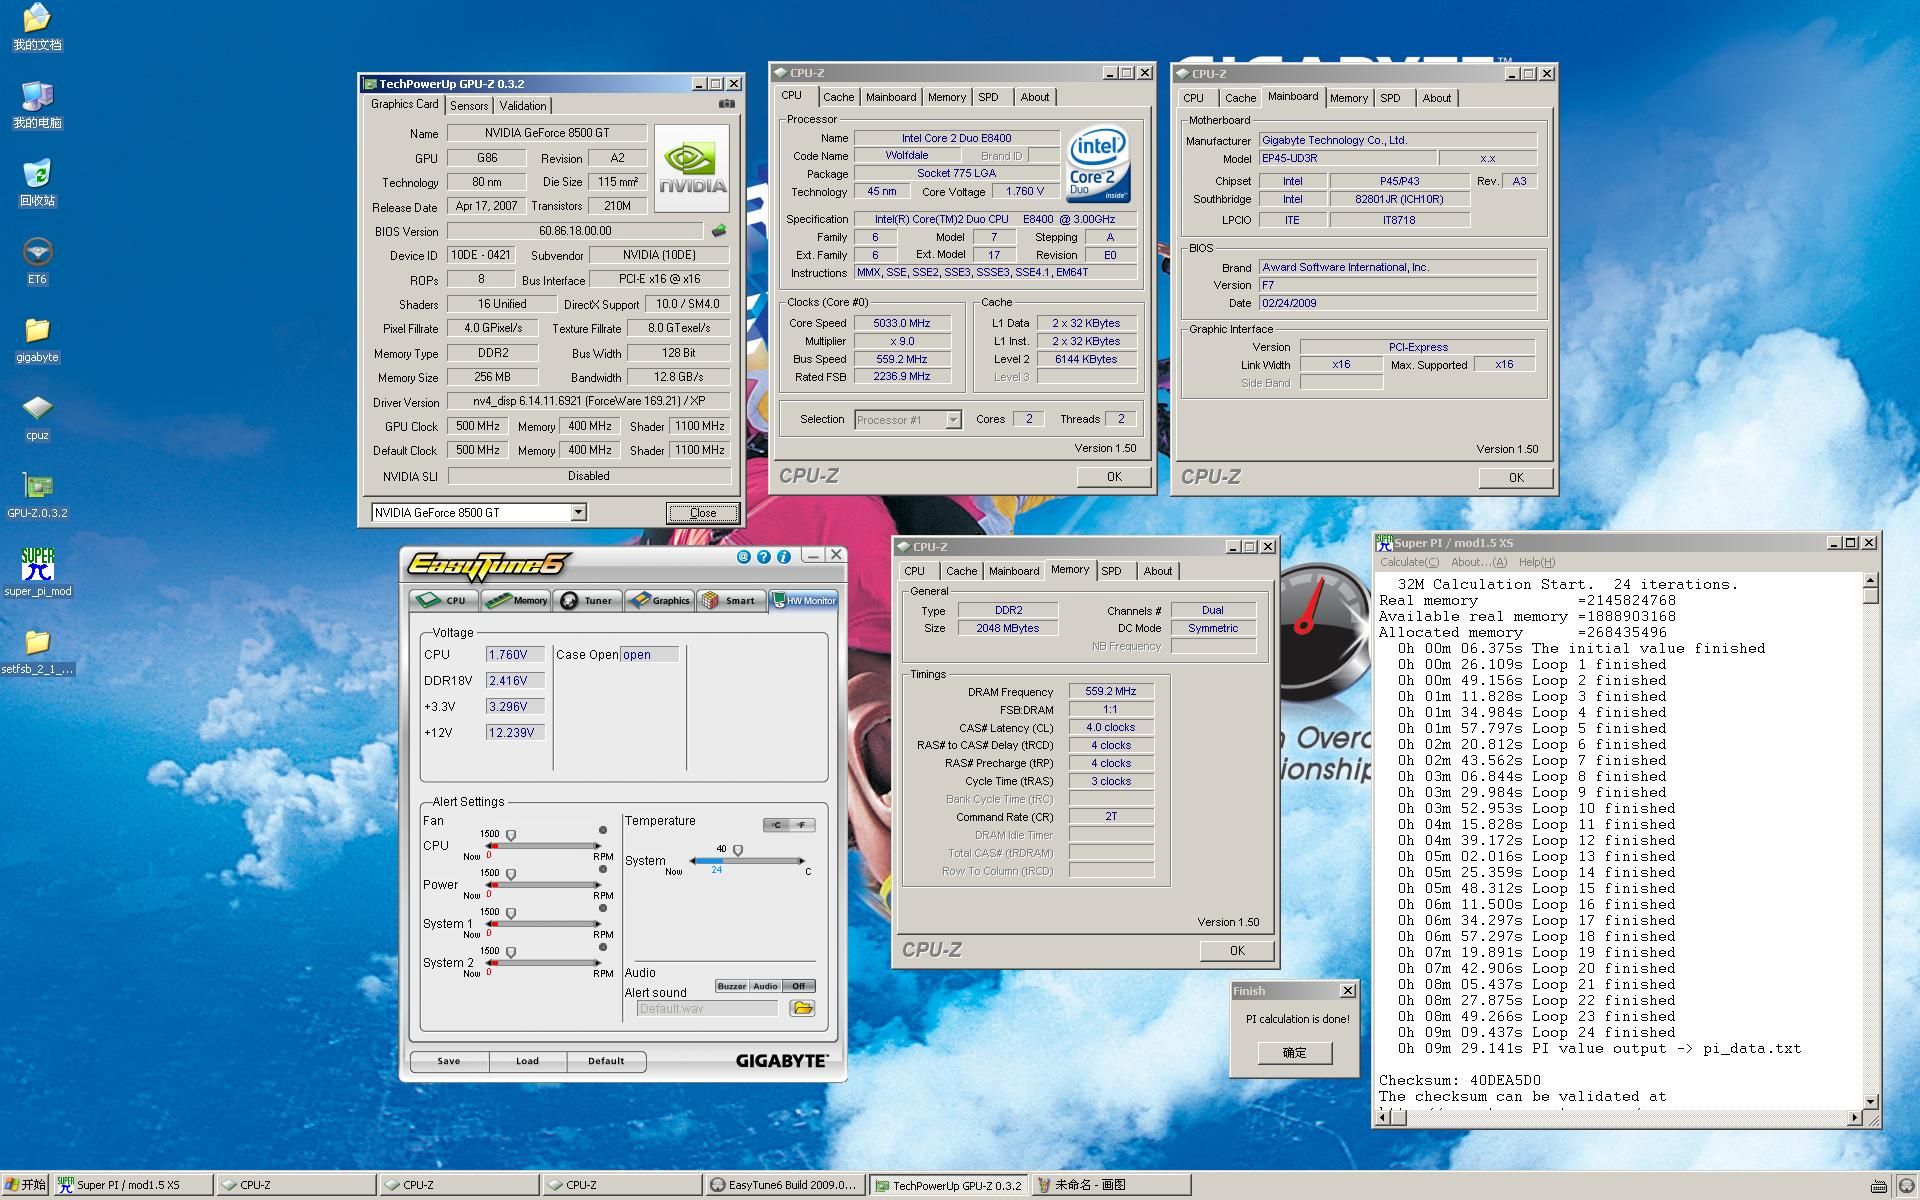Viewport: 1920px width, 1200px height.
Task: Select the cpuz desktop shortcut
Action: pyautogui.click(x=37, y=417)
